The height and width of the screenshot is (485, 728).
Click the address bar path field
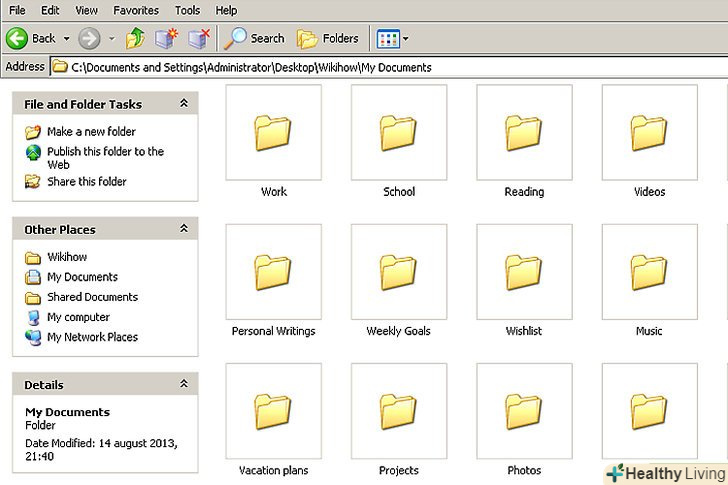(390, 67)
